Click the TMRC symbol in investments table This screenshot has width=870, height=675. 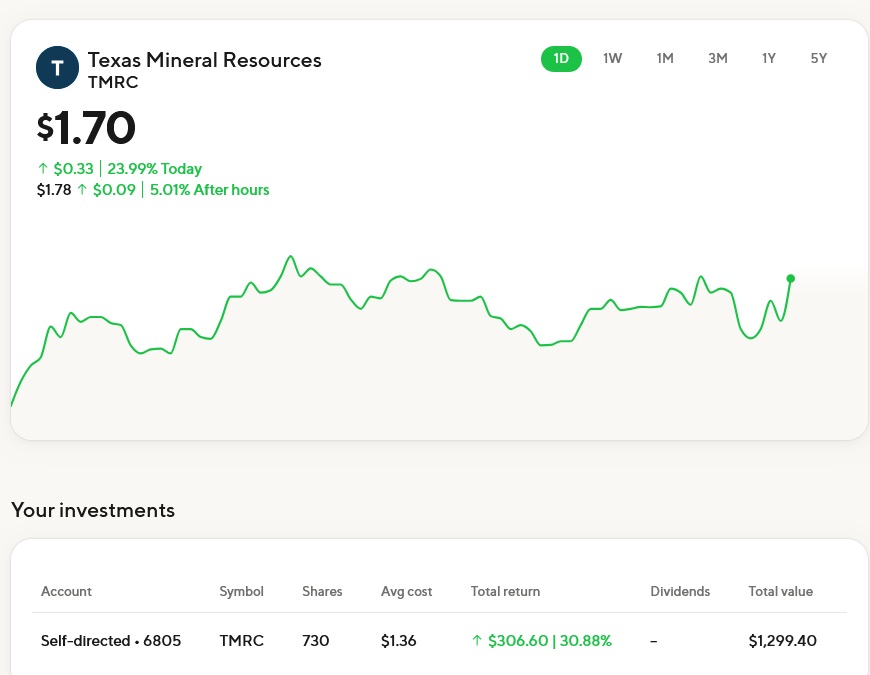click(x=241, y=640)
